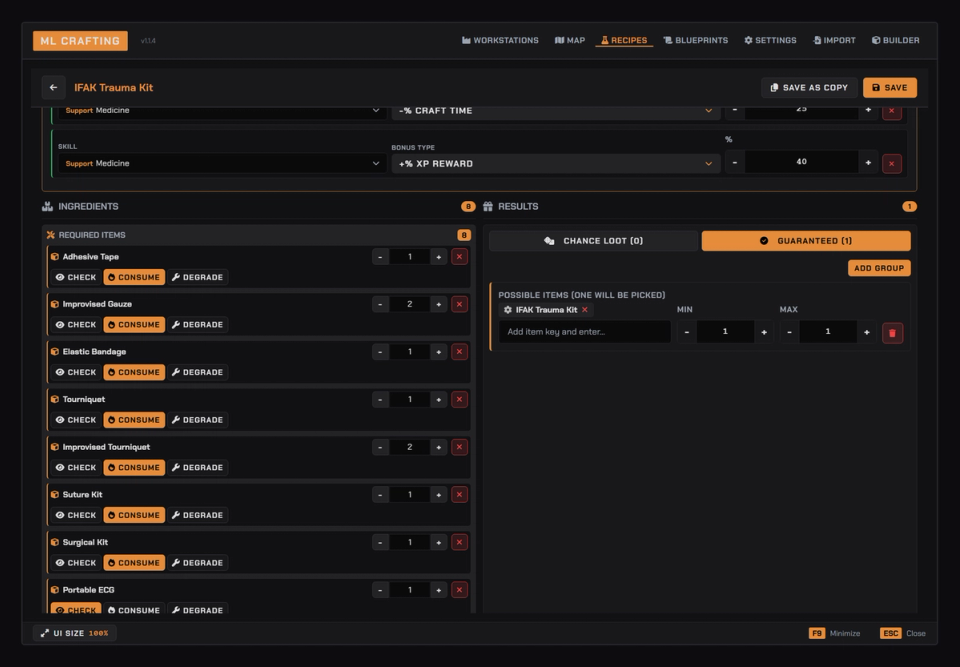This screenshot has height=667, width=960.
Task: Open the Import tab
Action: point(834,40)
